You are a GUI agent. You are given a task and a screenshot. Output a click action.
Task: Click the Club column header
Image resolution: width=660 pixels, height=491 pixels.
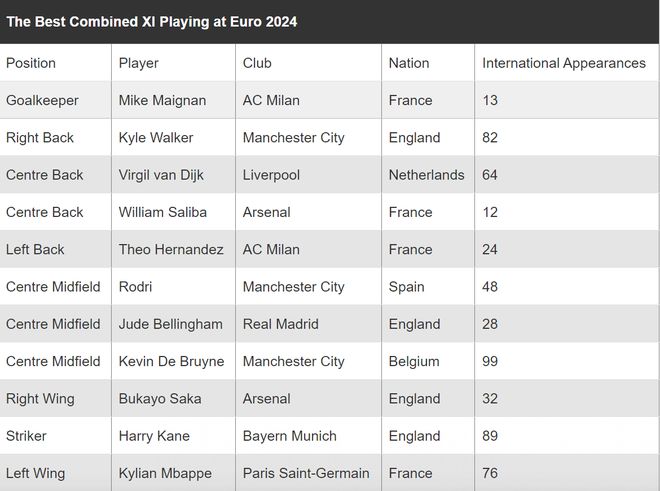click(257, 63)
